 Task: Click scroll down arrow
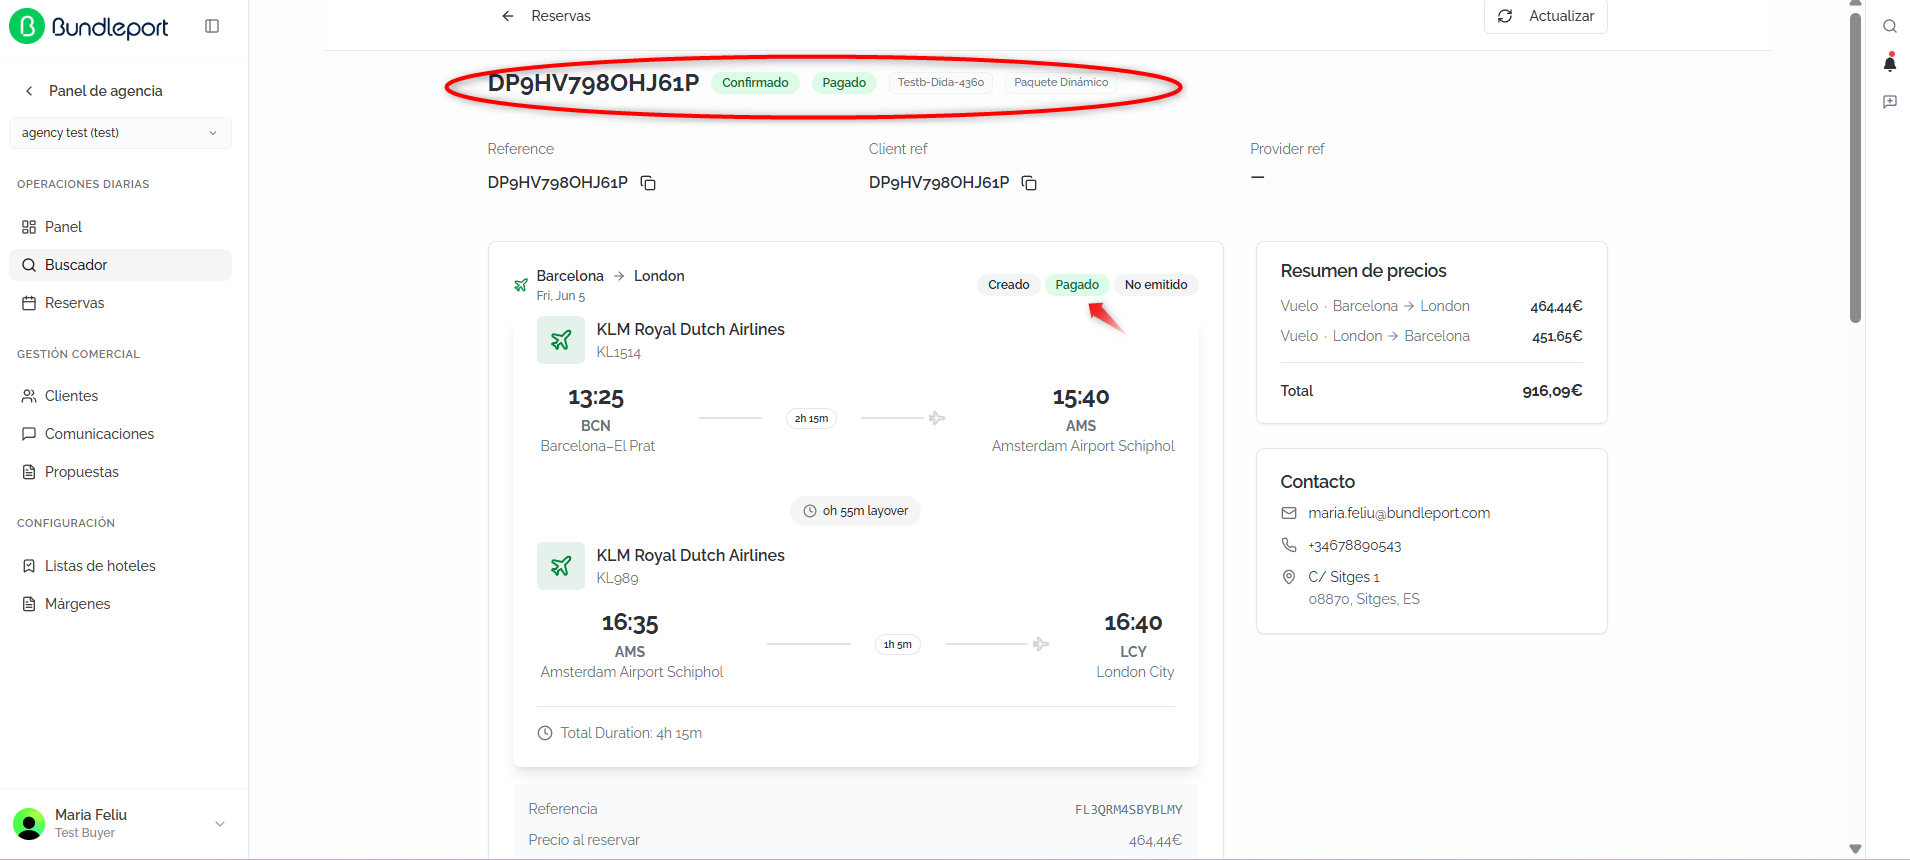pos(1856,849)
